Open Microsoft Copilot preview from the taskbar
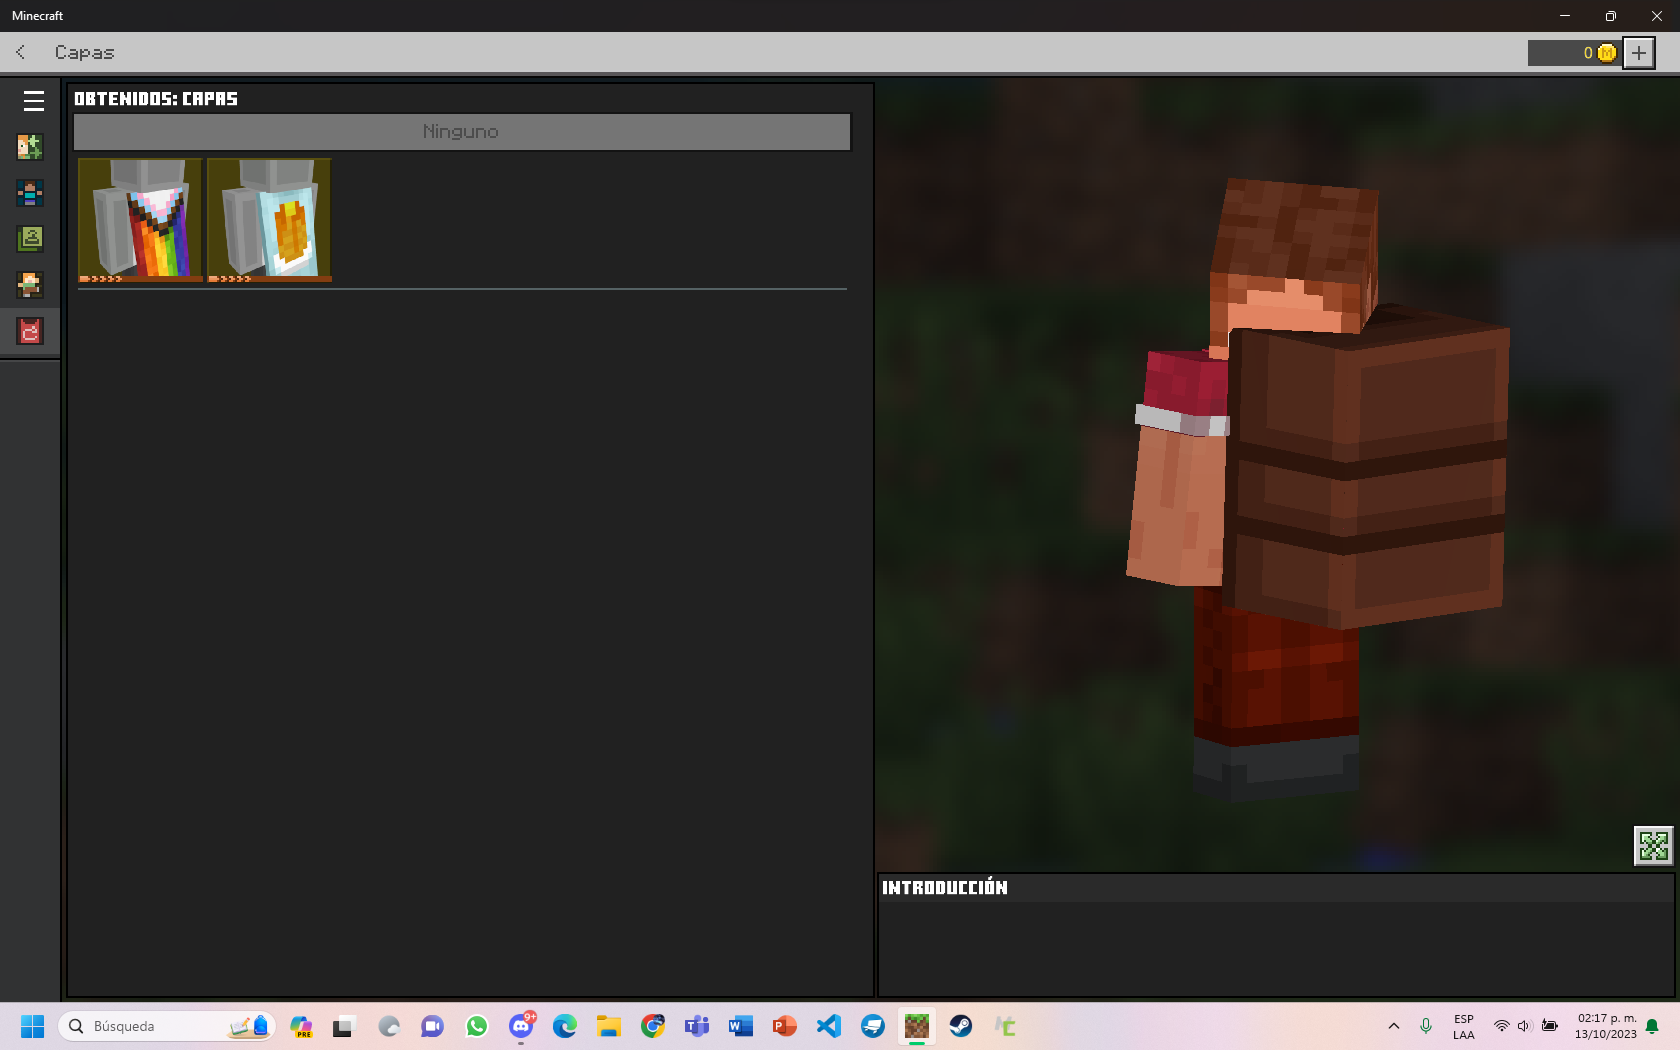 point(301,1026)
